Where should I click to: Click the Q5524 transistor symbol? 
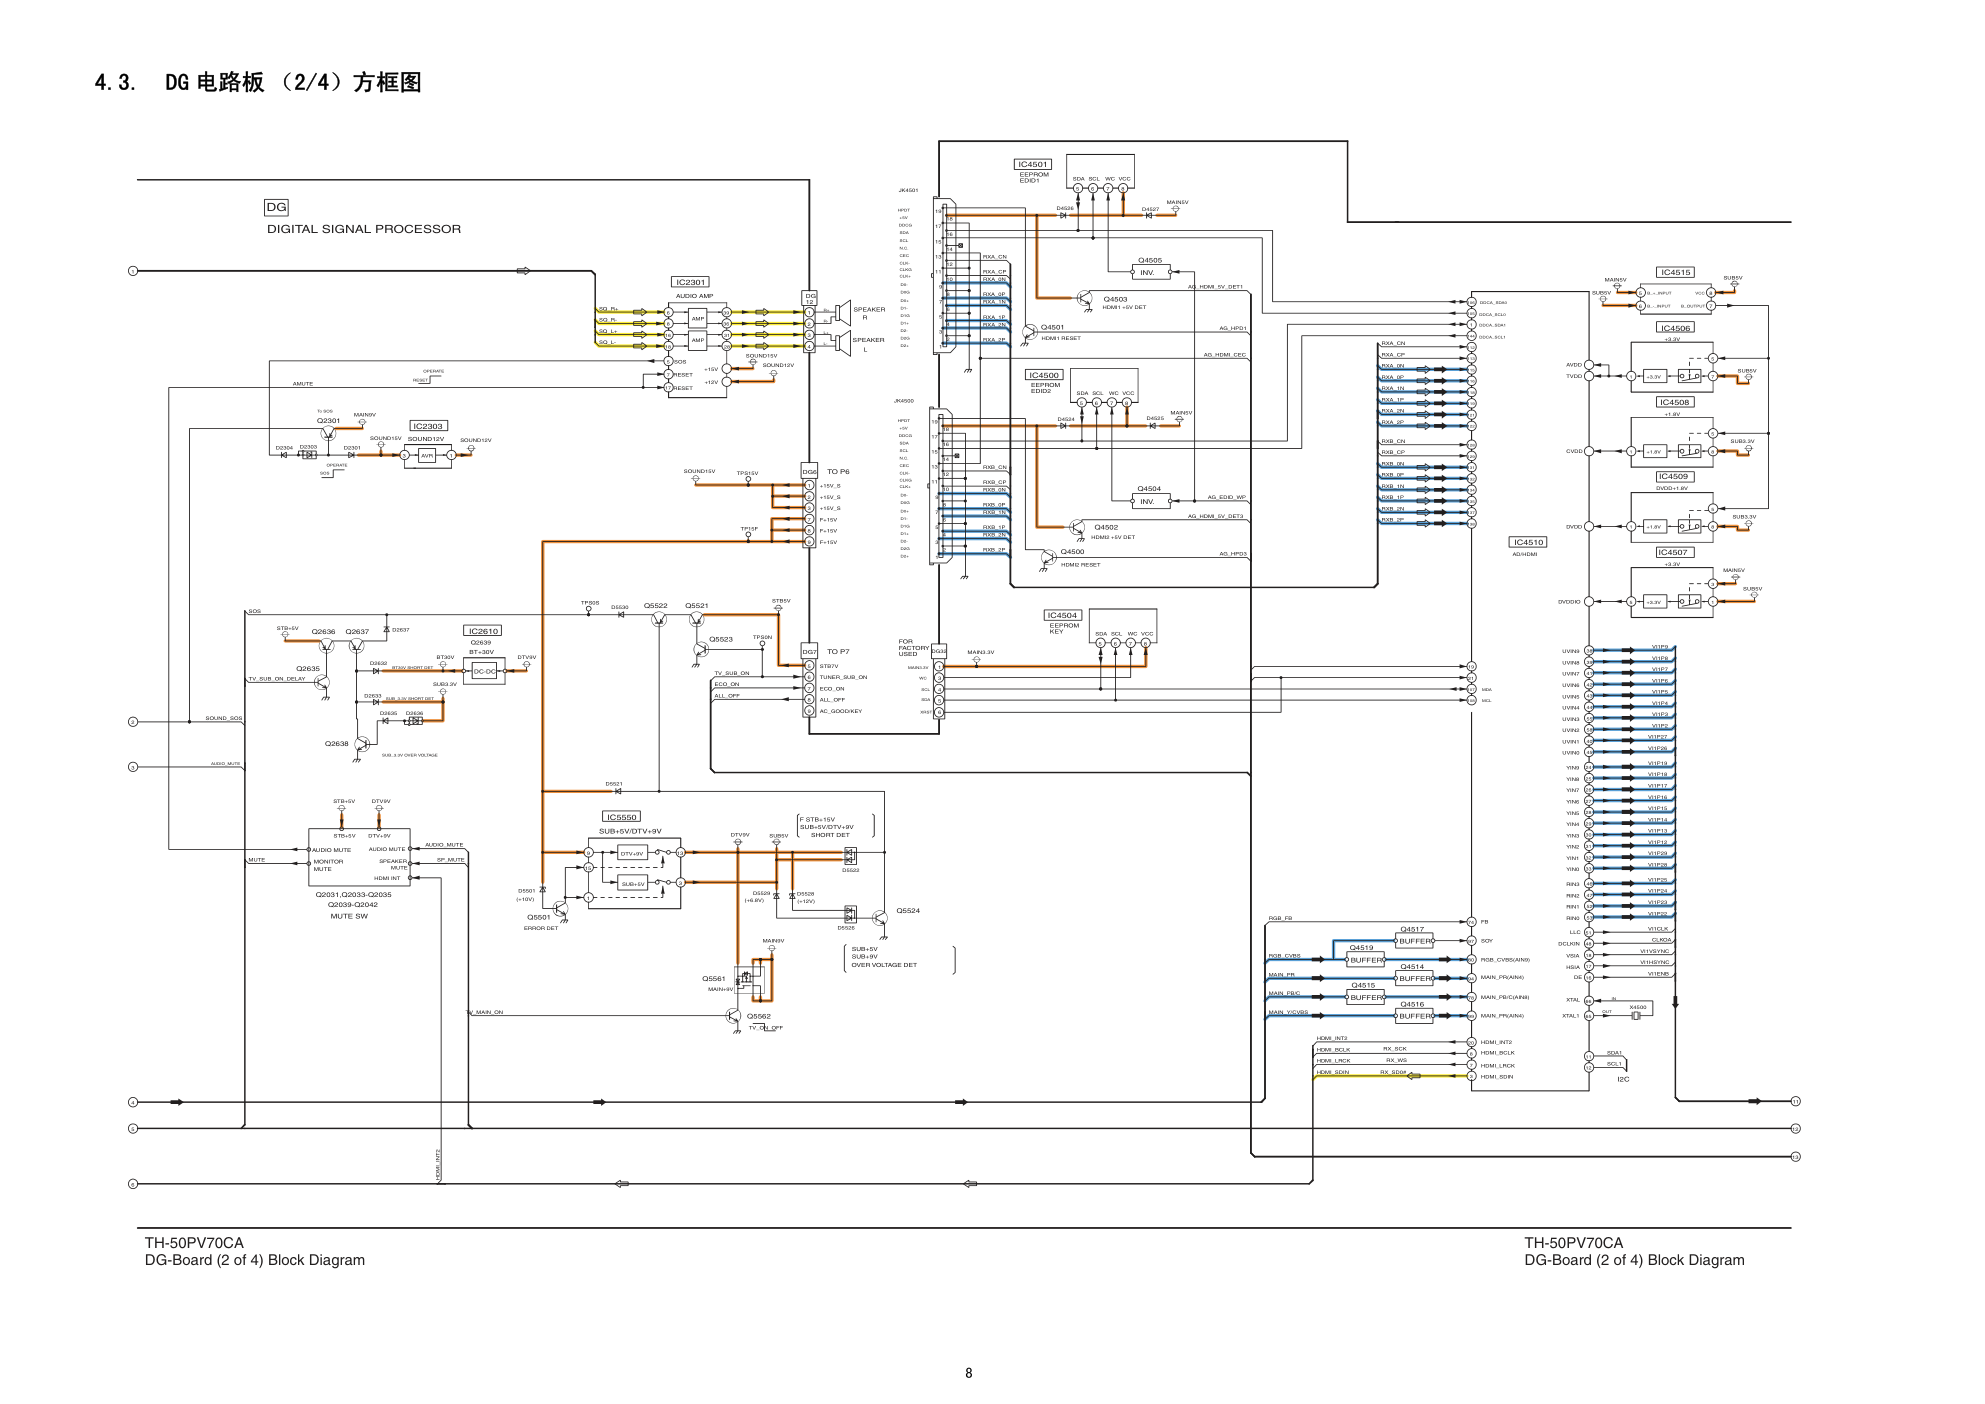point(879,918)
